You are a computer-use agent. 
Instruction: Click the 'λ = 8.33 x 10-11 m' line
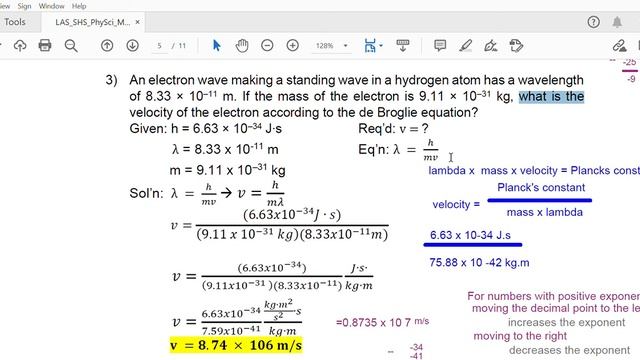[225, 149]
